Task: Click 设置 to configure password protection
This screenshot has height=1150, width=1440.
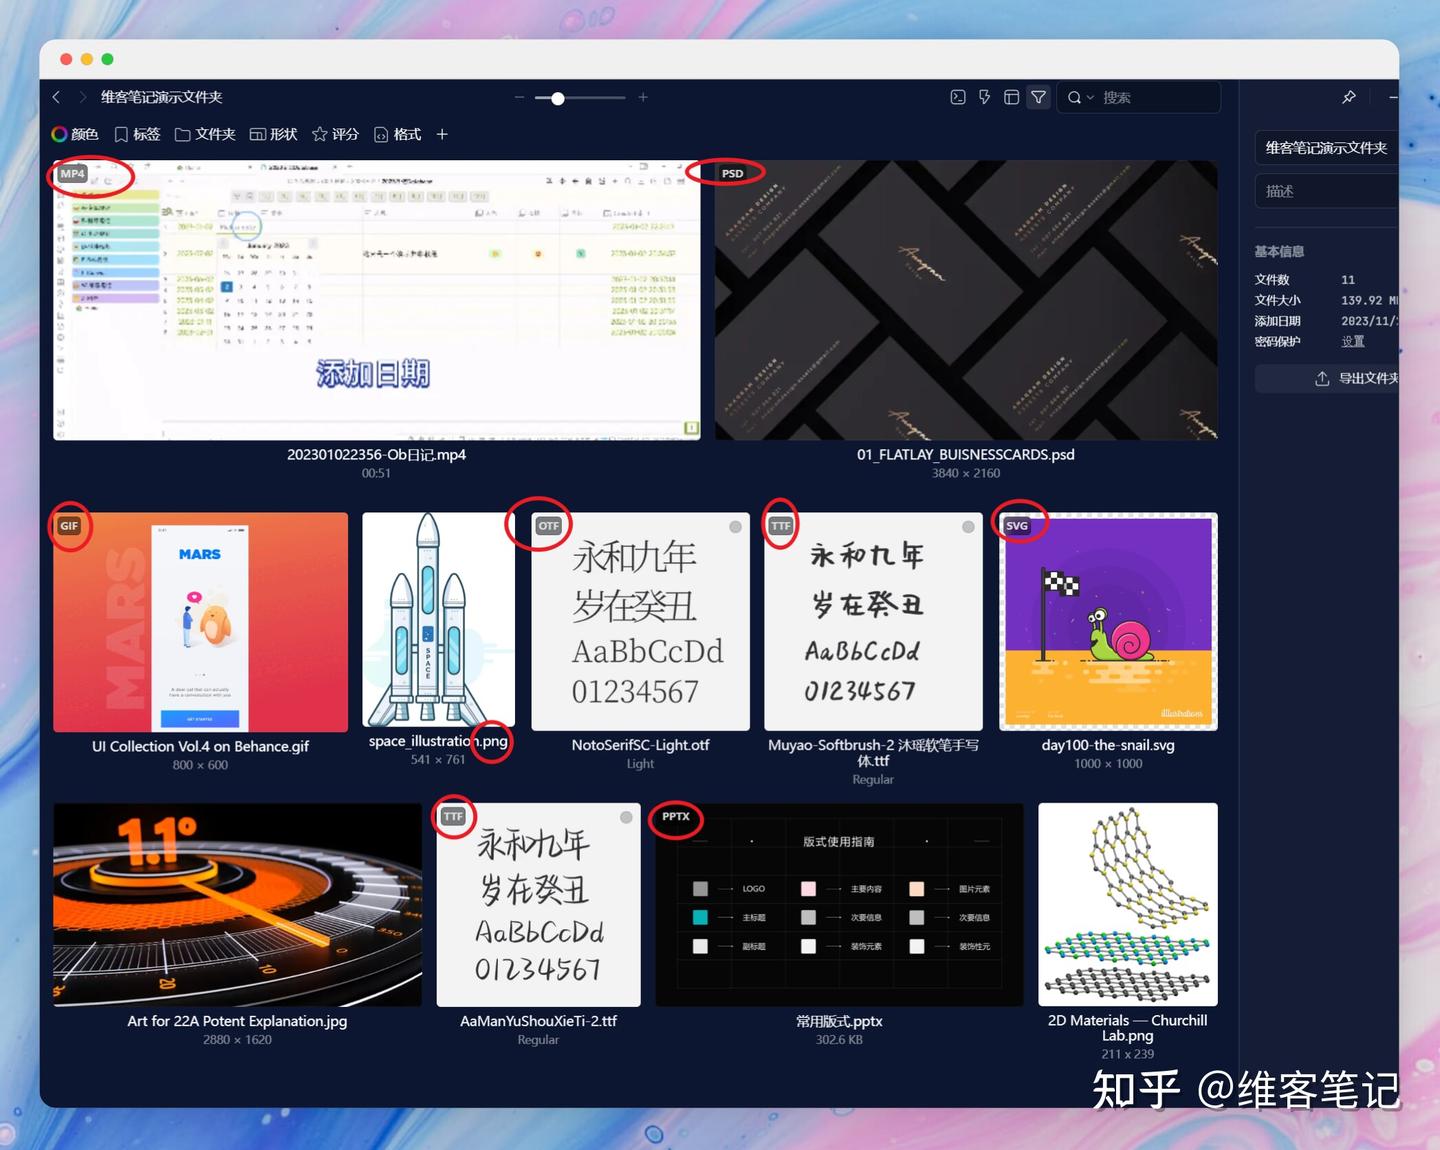Action: coord(1353,341)
